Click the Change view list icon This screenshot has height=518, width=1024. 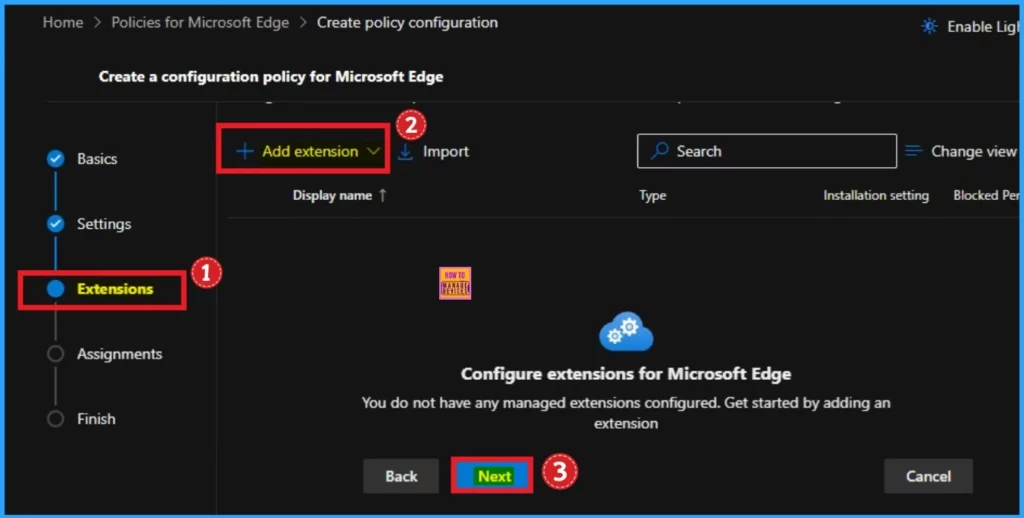point(914,152)
